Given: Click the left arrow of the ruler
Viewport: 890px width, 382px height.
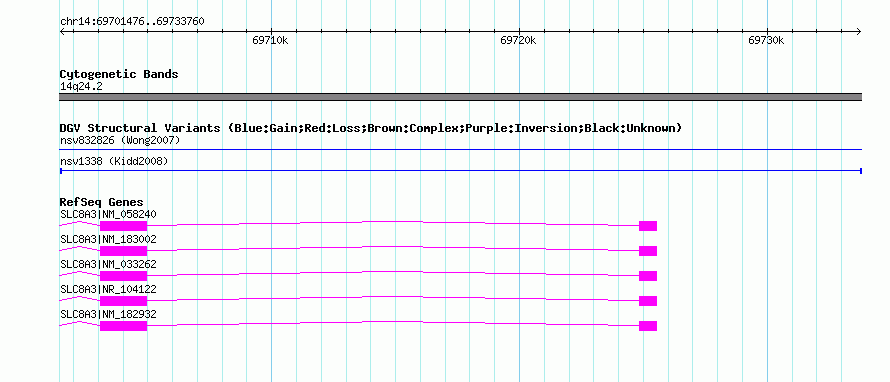Looking at the screenshot, I should 62,31.
